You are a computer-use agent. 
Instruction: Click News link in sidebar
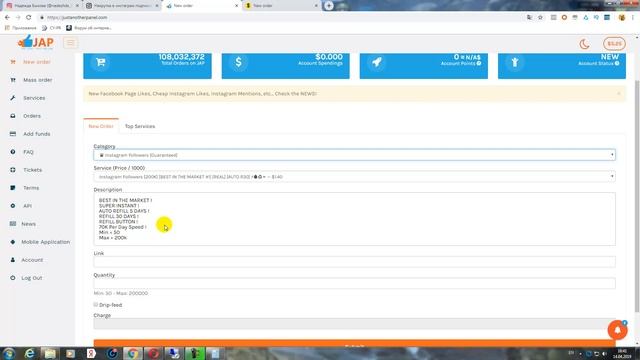(x=29, y=224)
